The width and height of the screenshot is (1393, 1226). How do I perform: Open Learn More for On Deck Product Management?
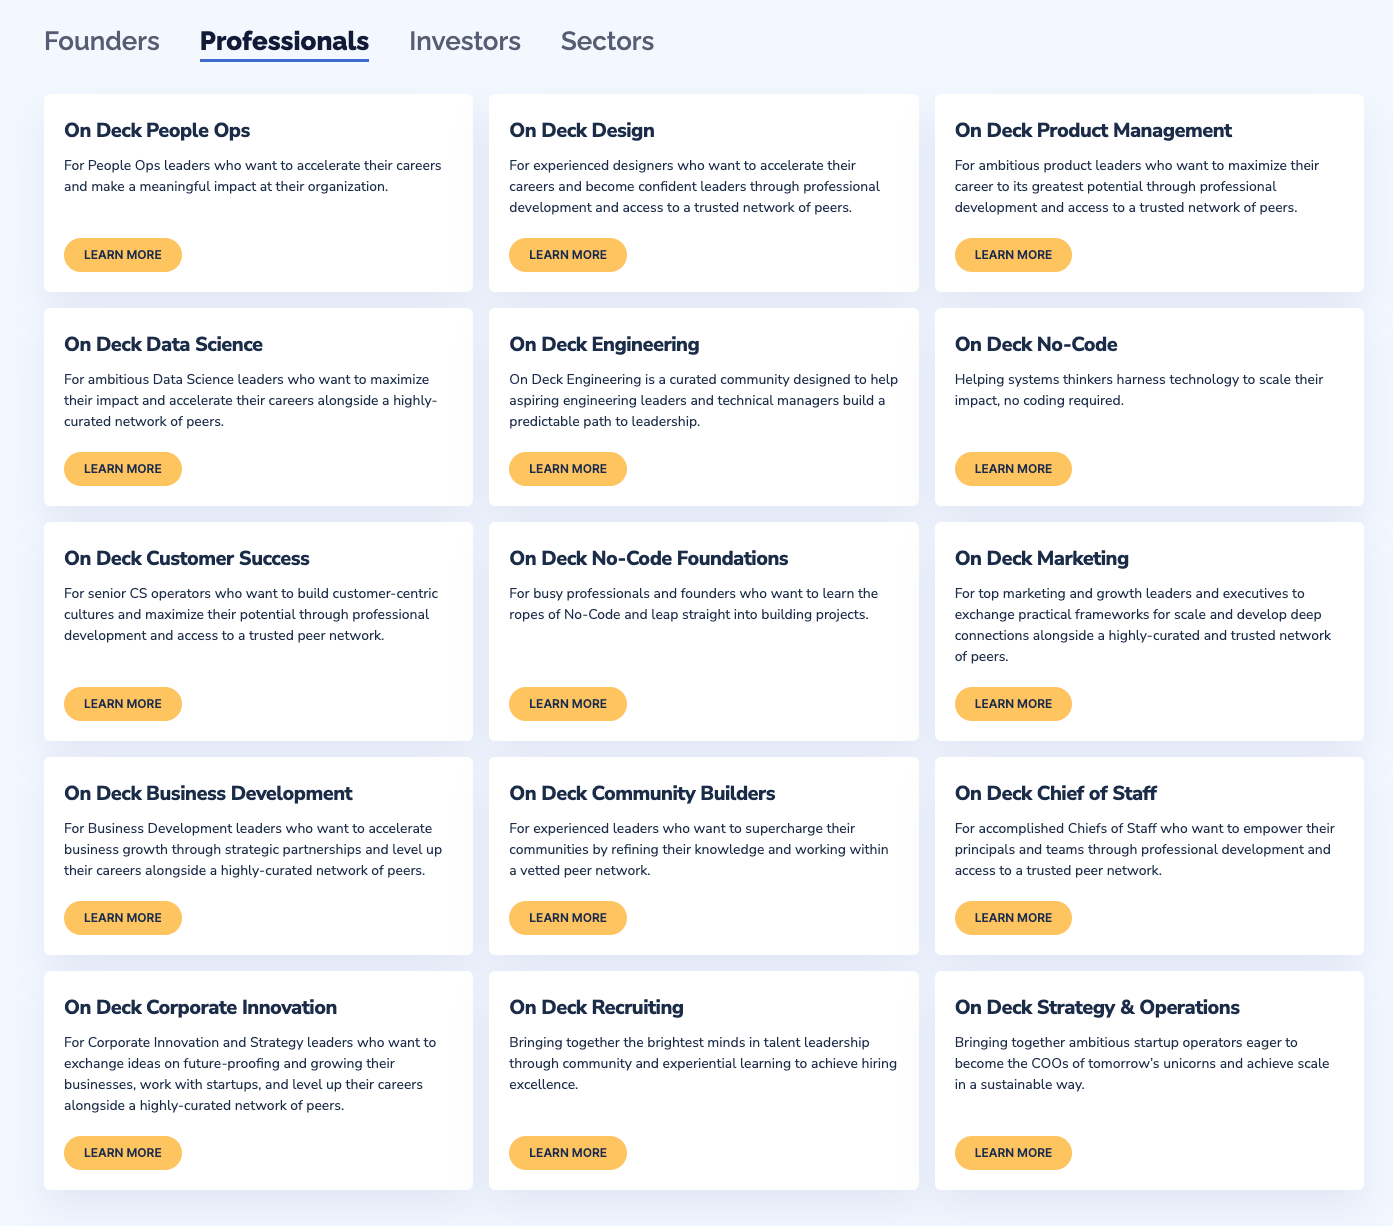tap(1013, 255)
